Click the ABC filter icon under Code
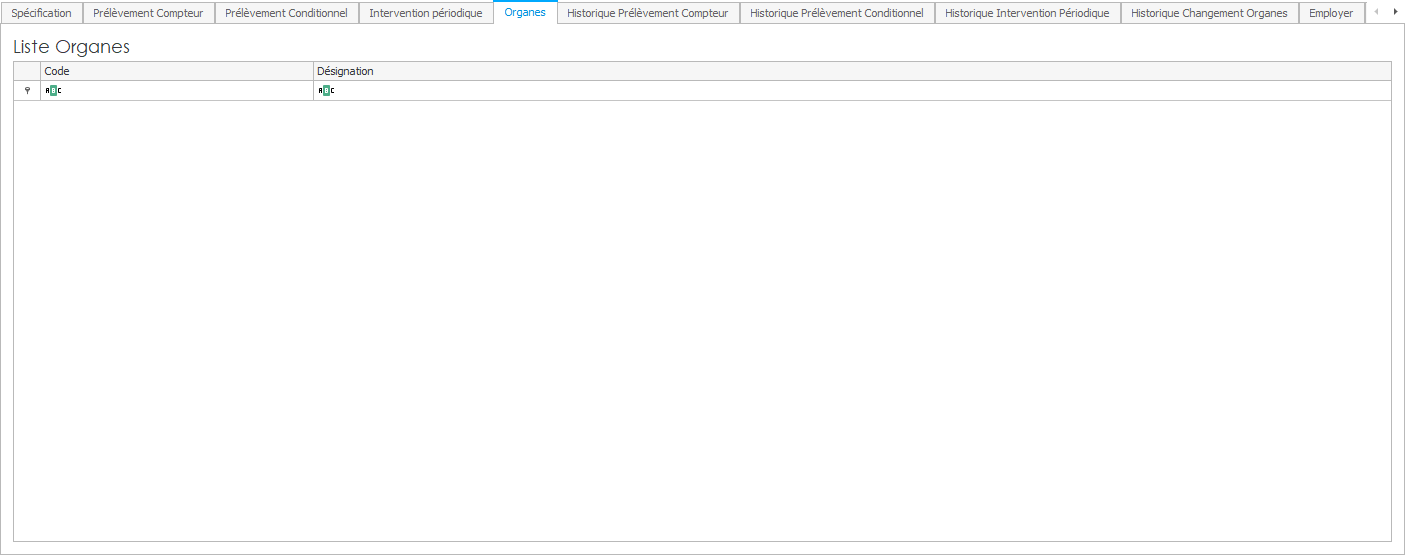 (54, 91)
